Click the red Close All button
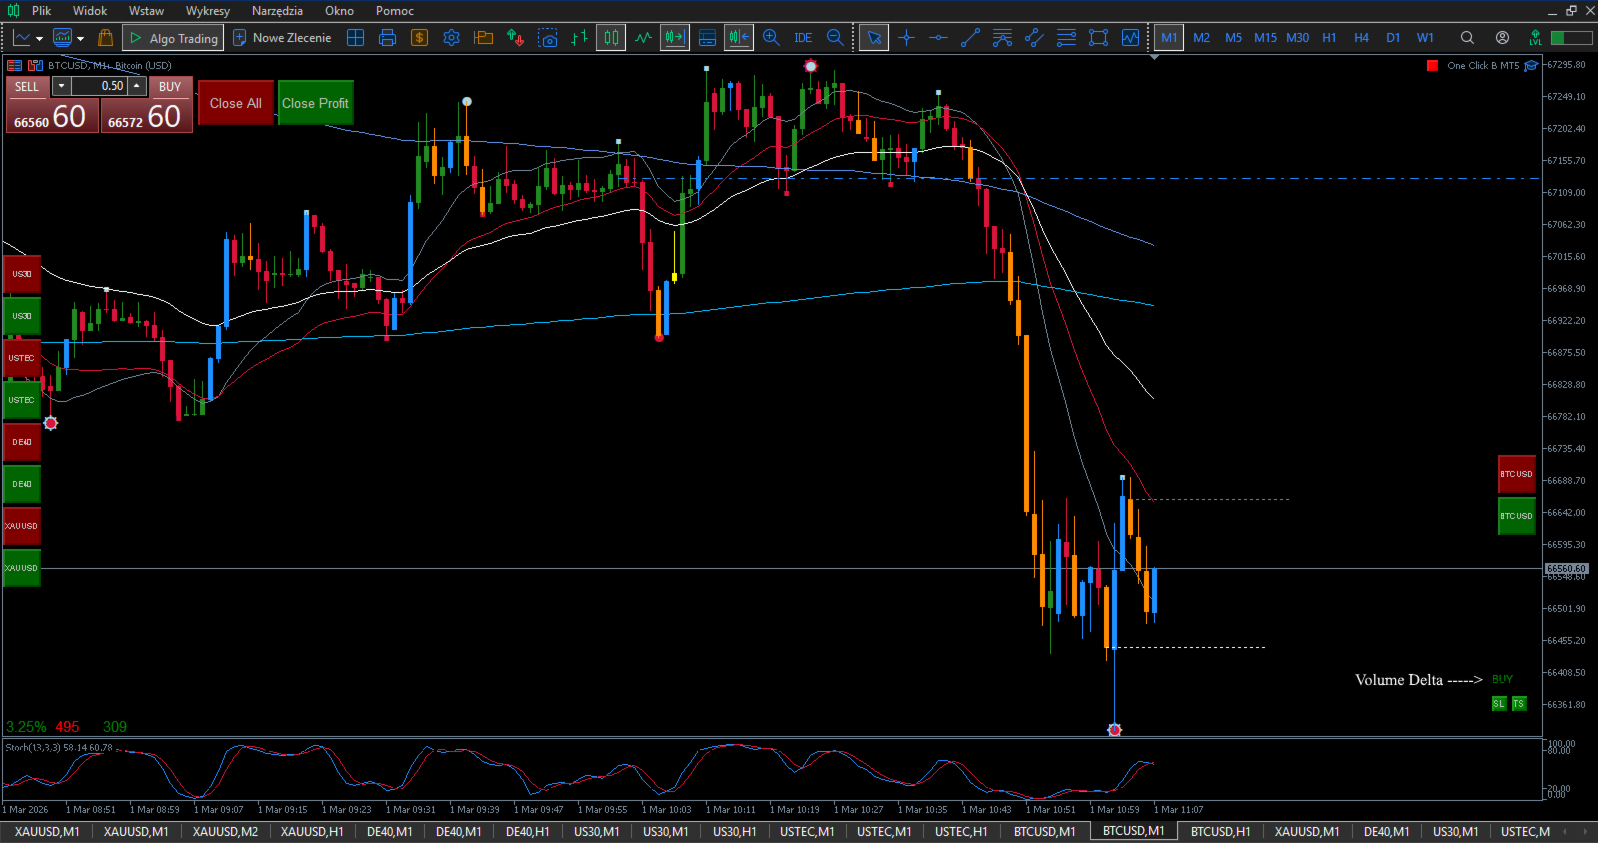The height and width of the screenshot is (843, 1598). (236, 103)
